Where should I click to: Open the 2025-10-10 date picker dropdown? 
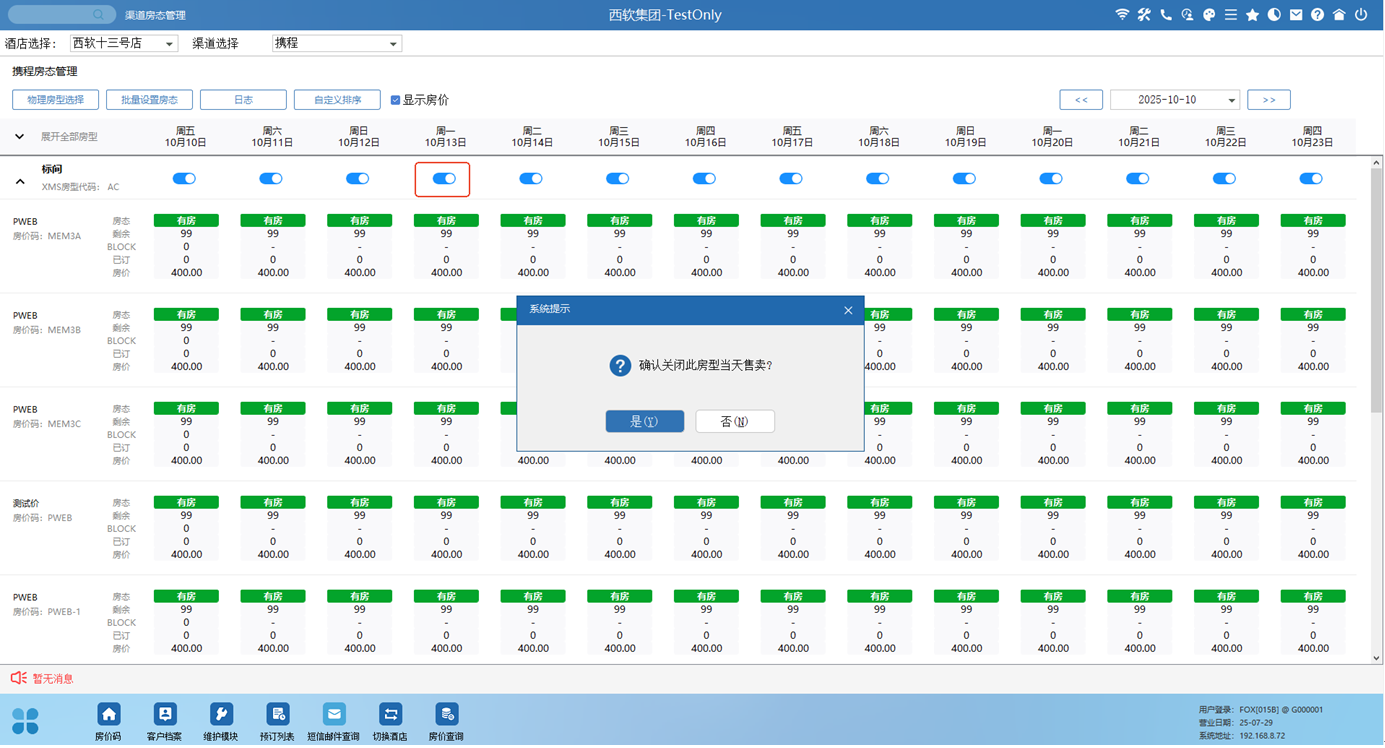pyautogui.click(x=1232, y=100)
